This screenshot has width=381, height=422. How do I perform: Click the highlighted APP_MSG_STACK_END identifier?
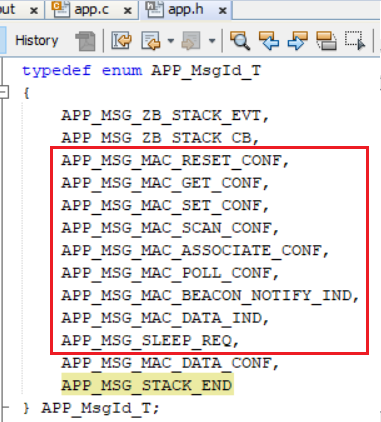pyautogui.click(x=147, y=385)
